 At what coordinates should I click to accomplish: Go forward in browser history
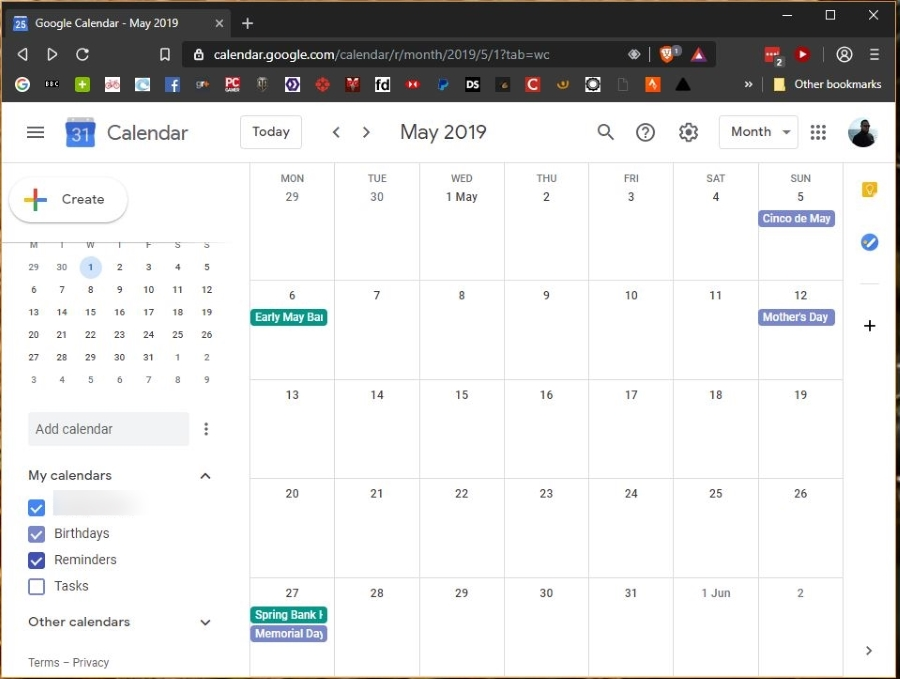click(52, 55)
